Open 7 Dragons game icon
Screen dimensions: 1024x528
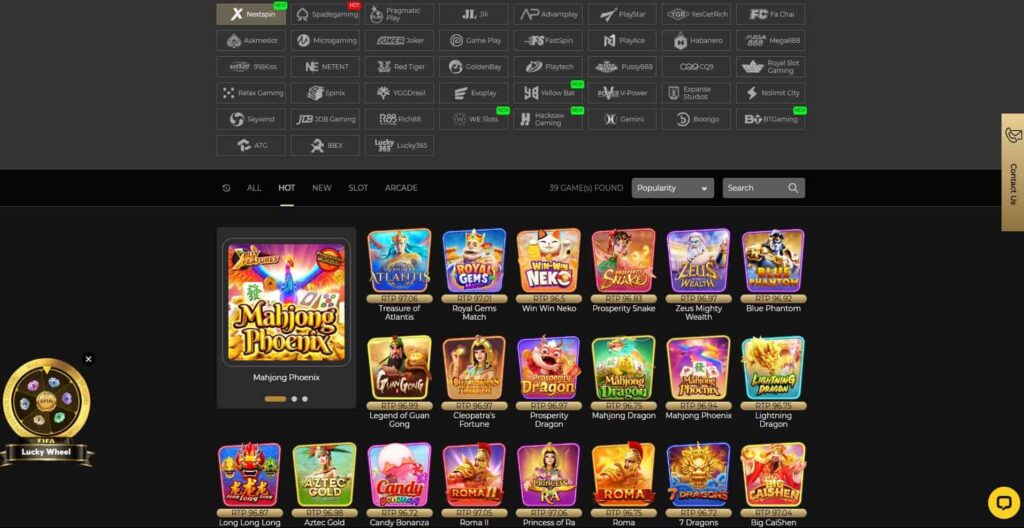[x=698, y=474]
